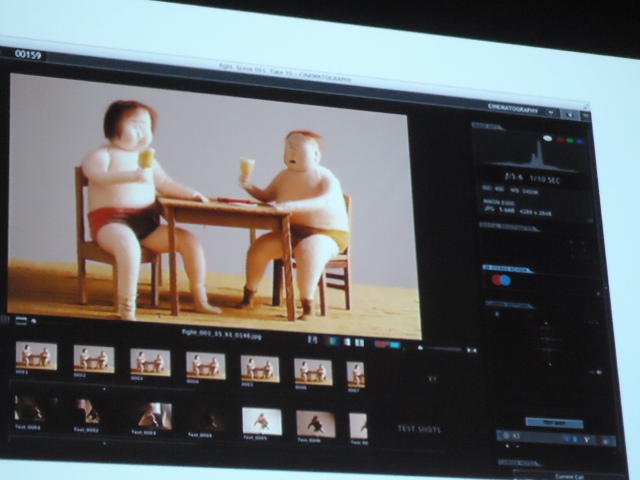
Task: Click the blue Test Shot button
Action: (x=554, y=423)
